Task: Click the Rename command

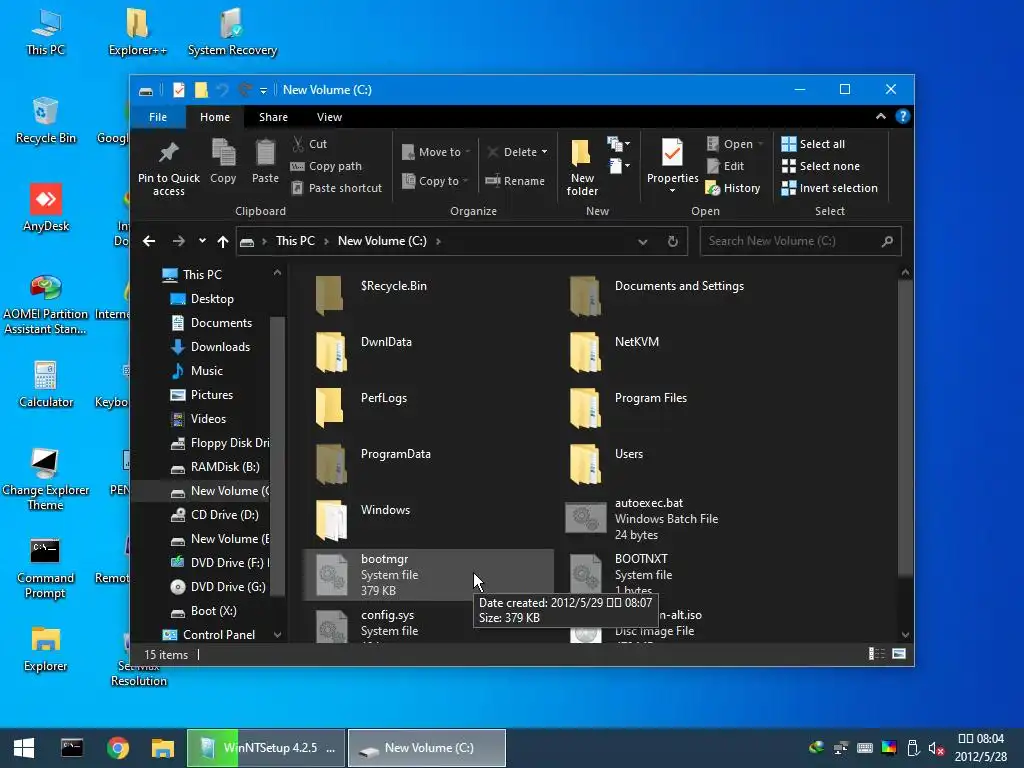Action: coord(515,181)
